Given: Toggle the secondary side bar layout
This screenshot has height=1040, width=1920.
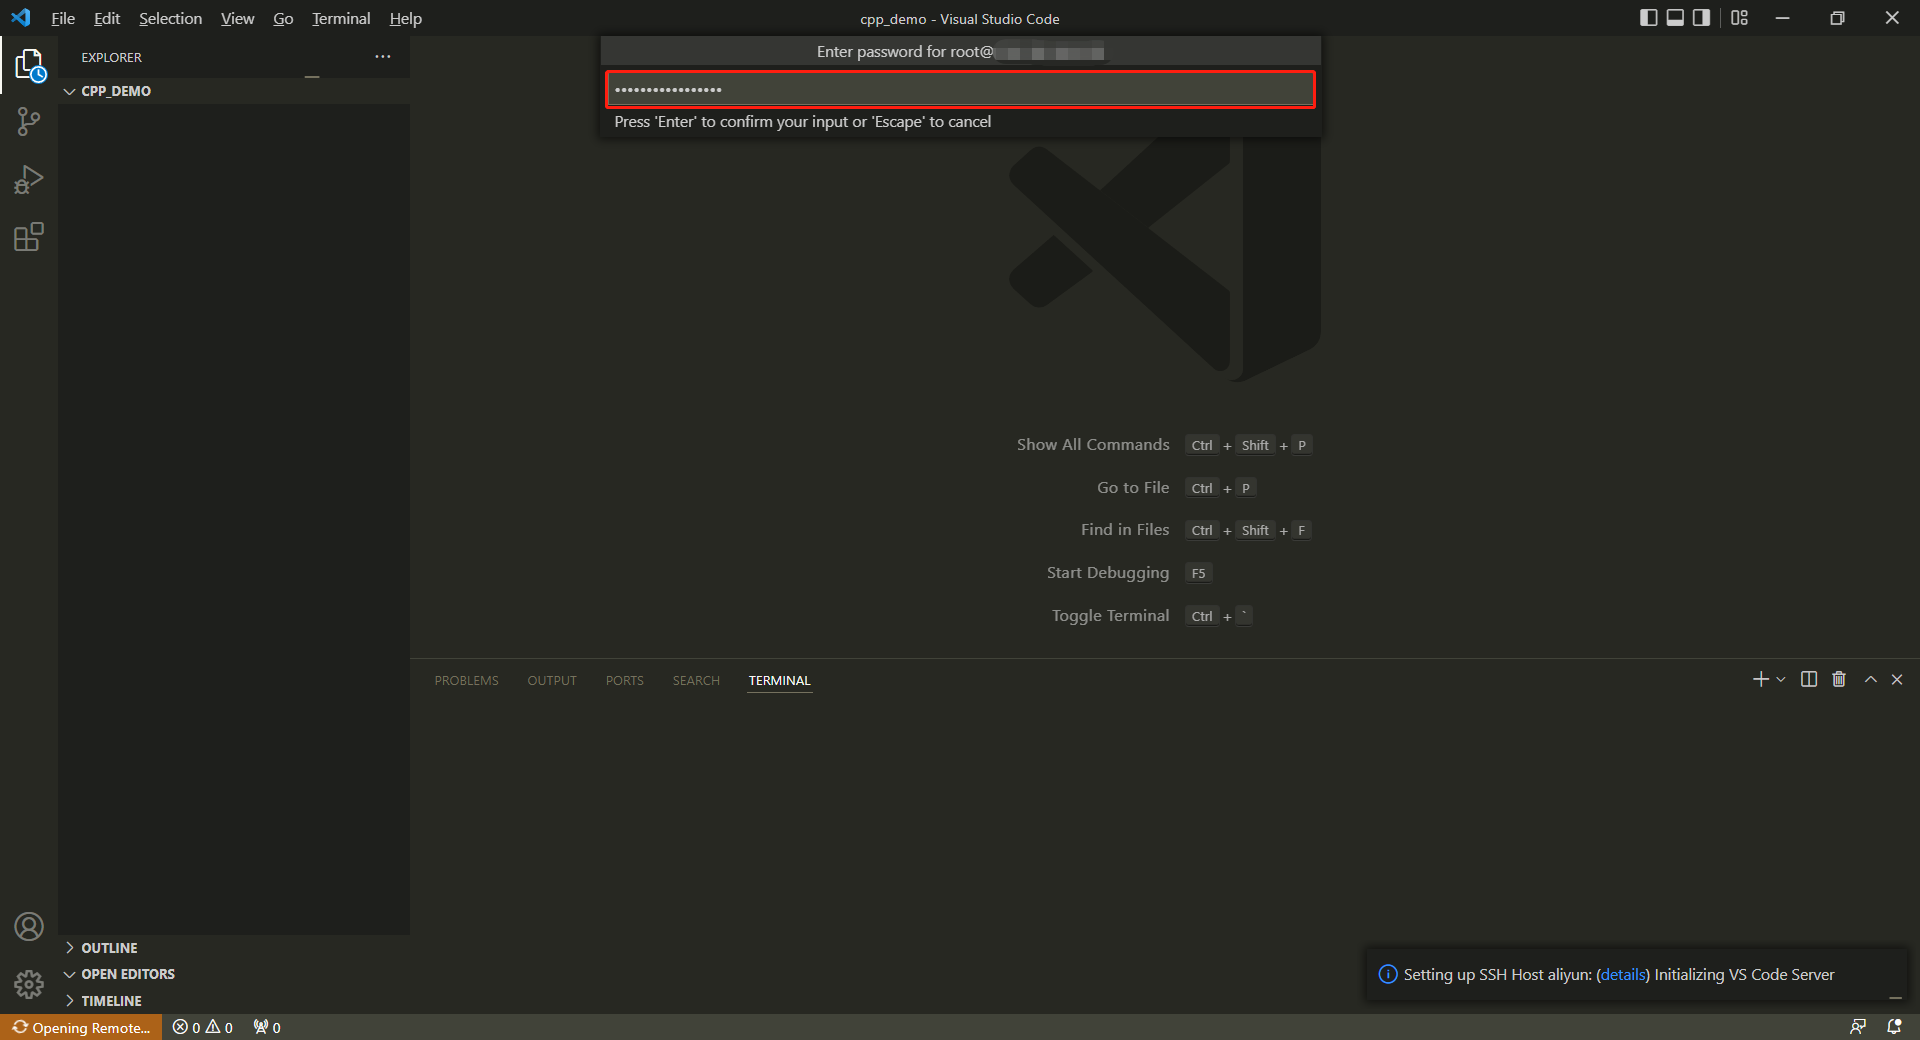Looking at the screenshot, I should (x=1701, y=18).
